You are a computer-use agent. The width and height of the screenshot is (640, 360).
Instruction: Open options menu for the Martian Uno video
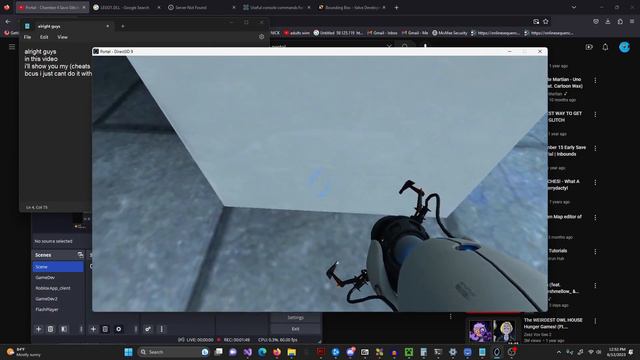(x=595, y=80)
